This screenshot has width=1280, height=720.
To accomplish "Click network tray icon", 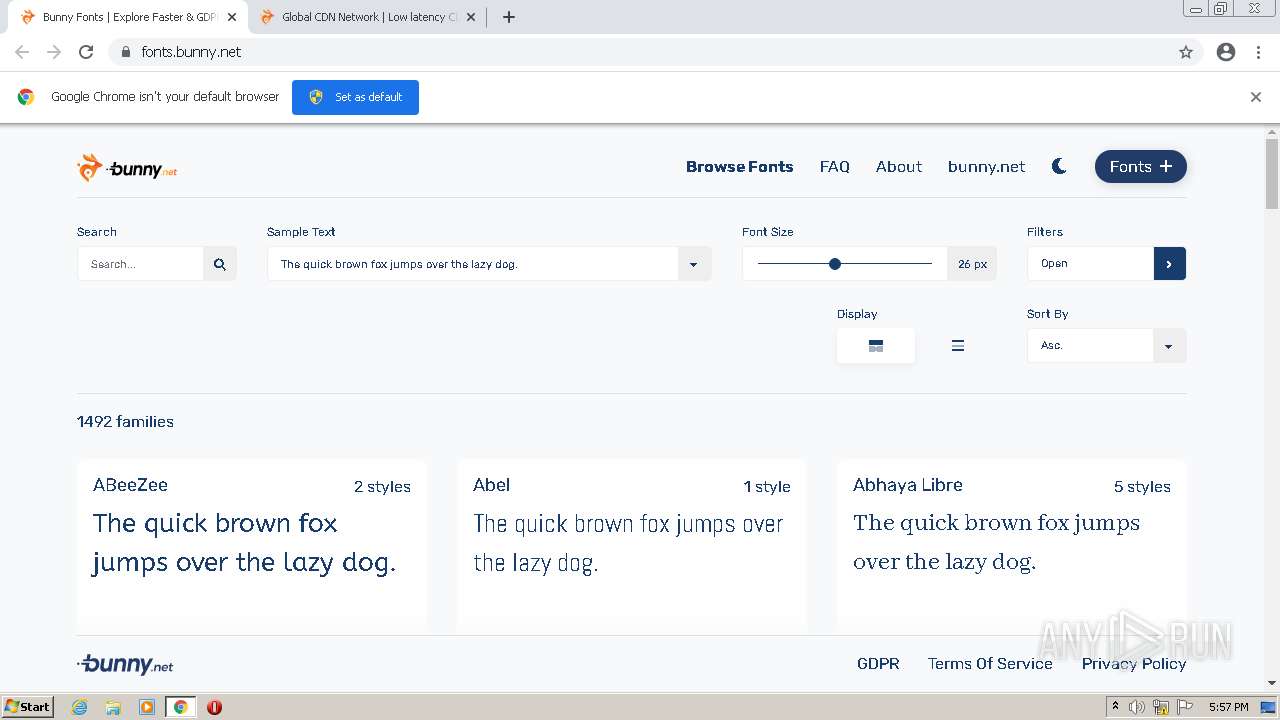I will [1161, 707].
